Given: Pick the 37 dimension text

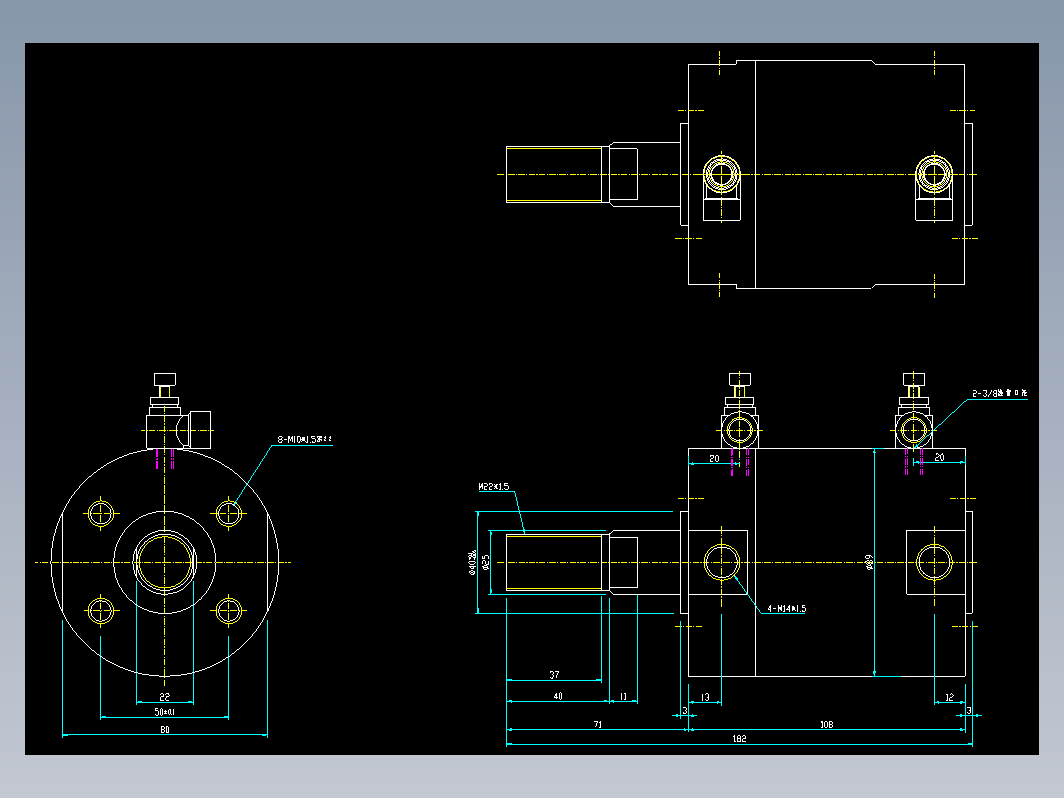Looking at the screenshot, I should (x=554, y=674).
